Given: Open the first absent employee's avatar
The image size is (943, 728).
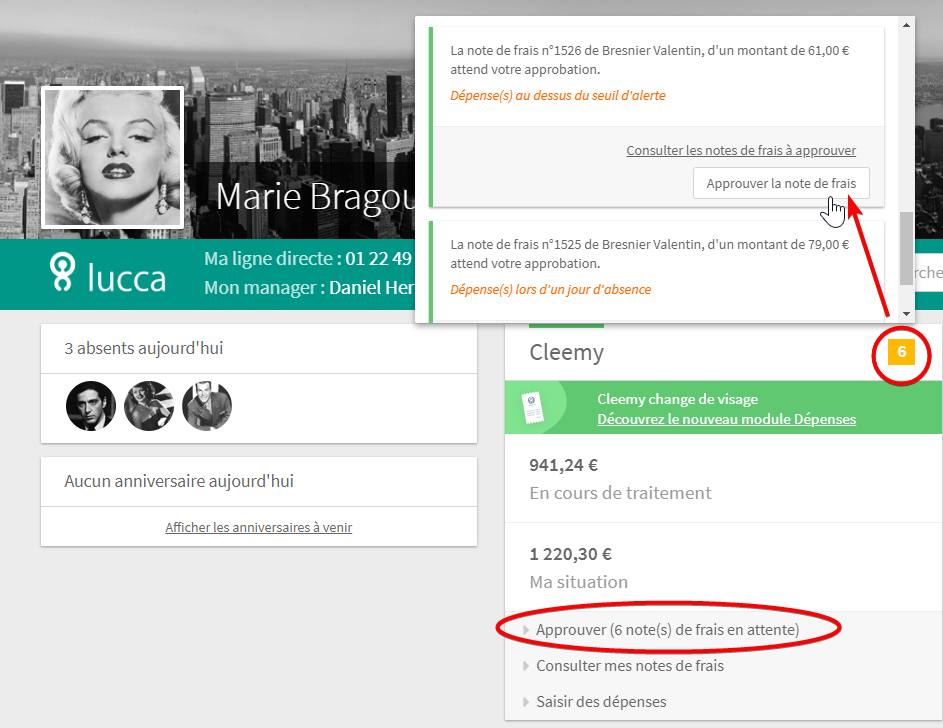Looking at the screenshot, I should coord(91,406).
